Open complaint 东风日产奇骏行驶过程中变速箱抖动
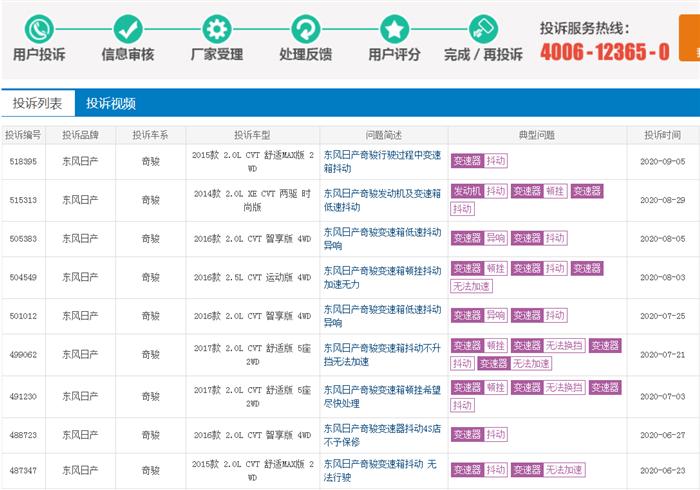The image size is (700, 490). click(x=382, y=162)
